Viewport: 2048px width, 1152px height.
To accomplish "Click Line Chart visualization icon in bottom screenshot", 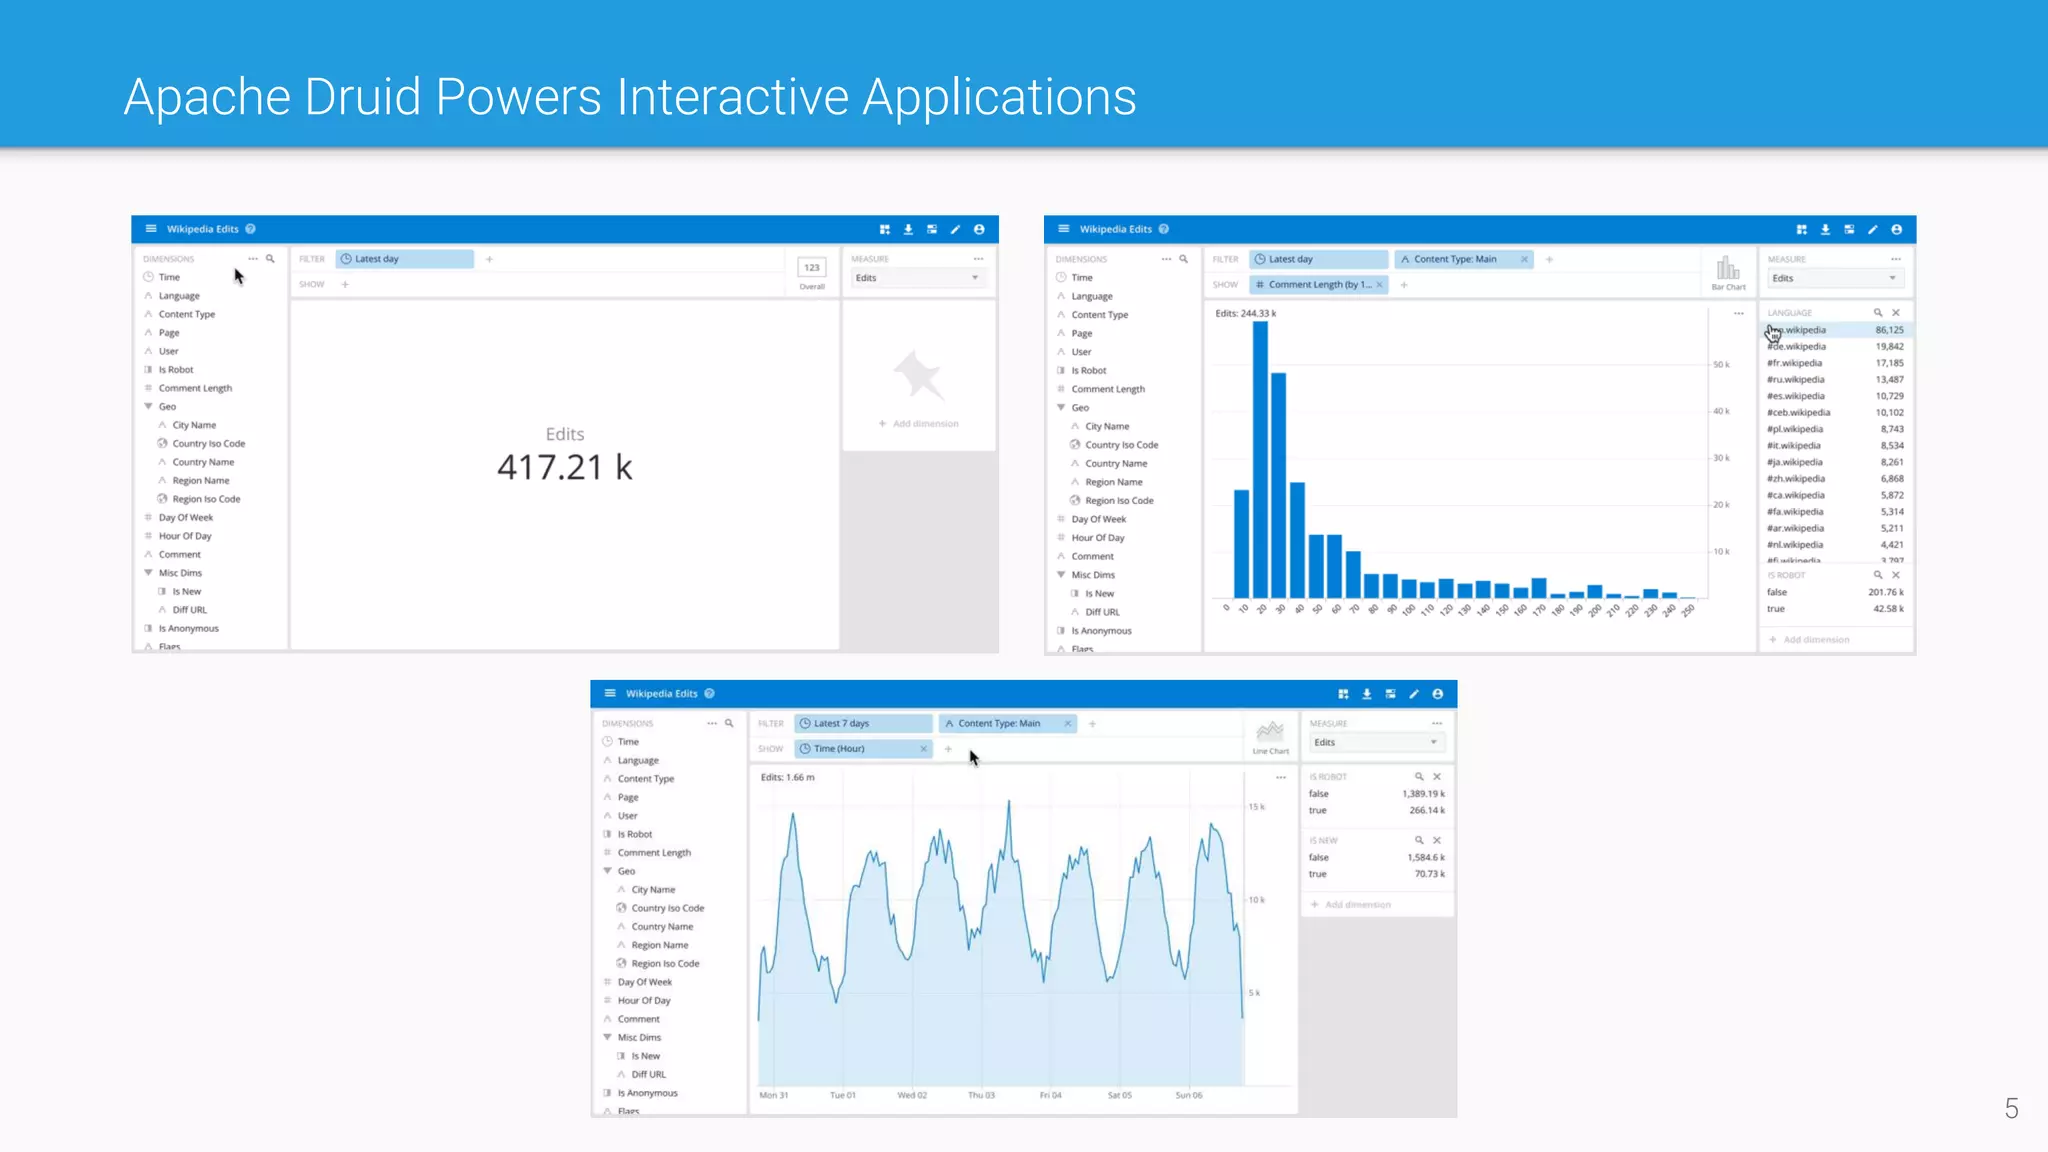I will click(x=1270, y=733).
